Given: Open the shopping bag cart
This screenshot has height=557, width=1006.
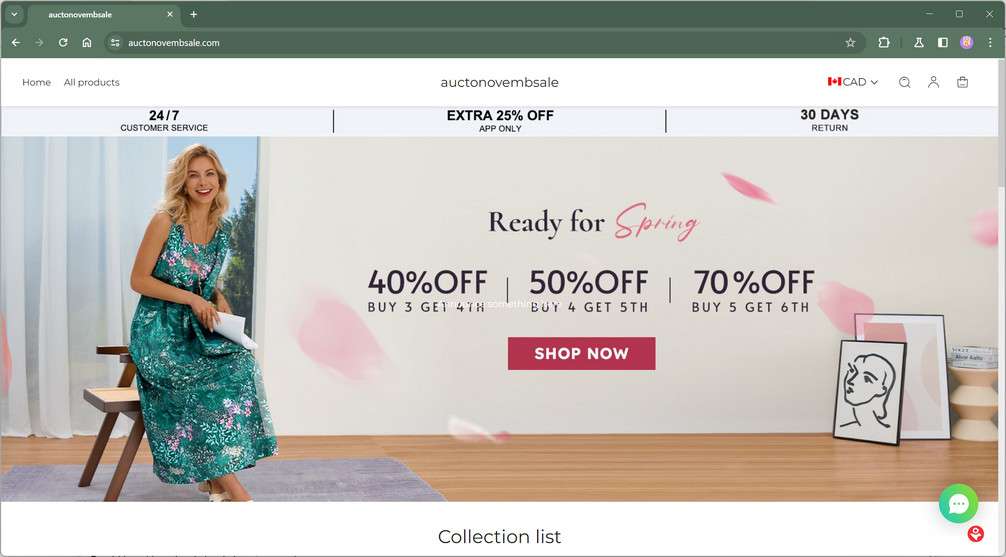Looking at the screenshot, I should (x=962, y=82).
